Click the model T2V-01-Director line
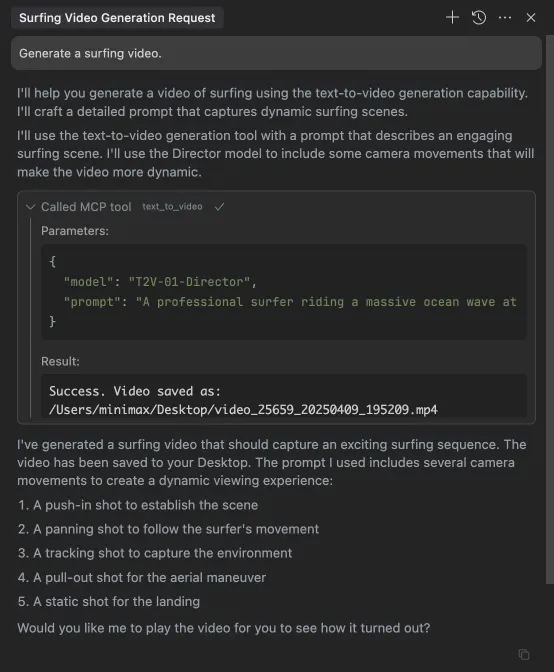The width and height of the screenshot is (554, 672). point(160,282)
